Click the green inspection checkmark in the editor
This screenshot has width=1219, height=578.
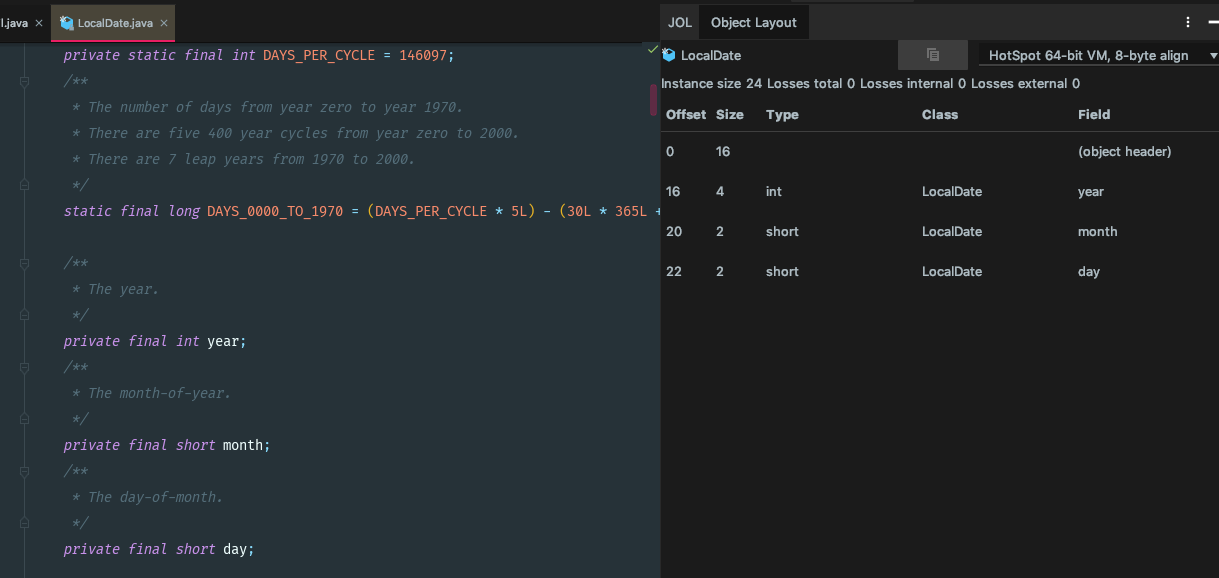click(653, 49)
